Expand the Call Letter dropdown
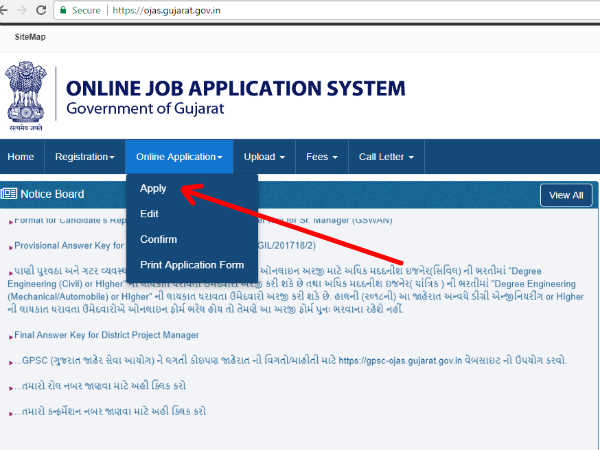 pyautogui.click(x=386, y=157)
